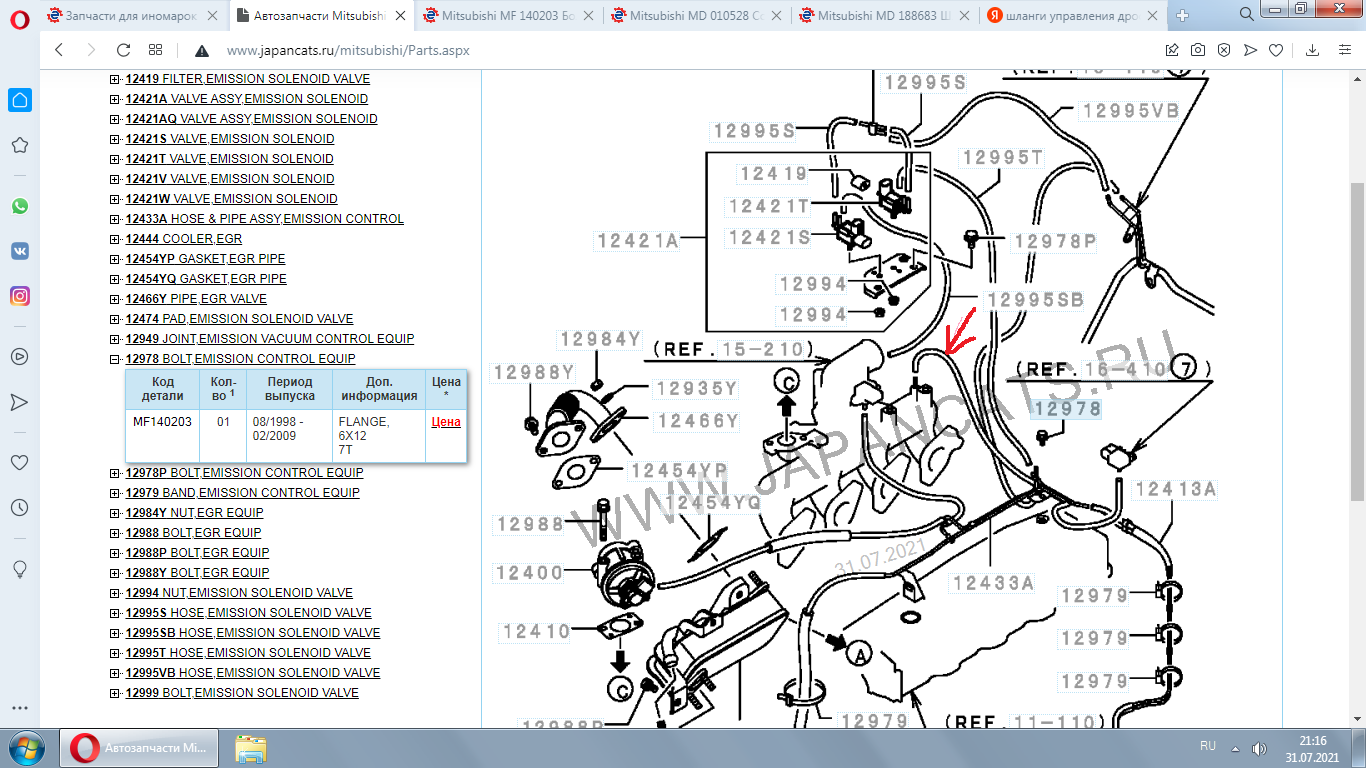The height and width of the screenshot is (768, 1366).
Task: Take a snapshot with the camera icon
Action: click(x=1198, y=50)
